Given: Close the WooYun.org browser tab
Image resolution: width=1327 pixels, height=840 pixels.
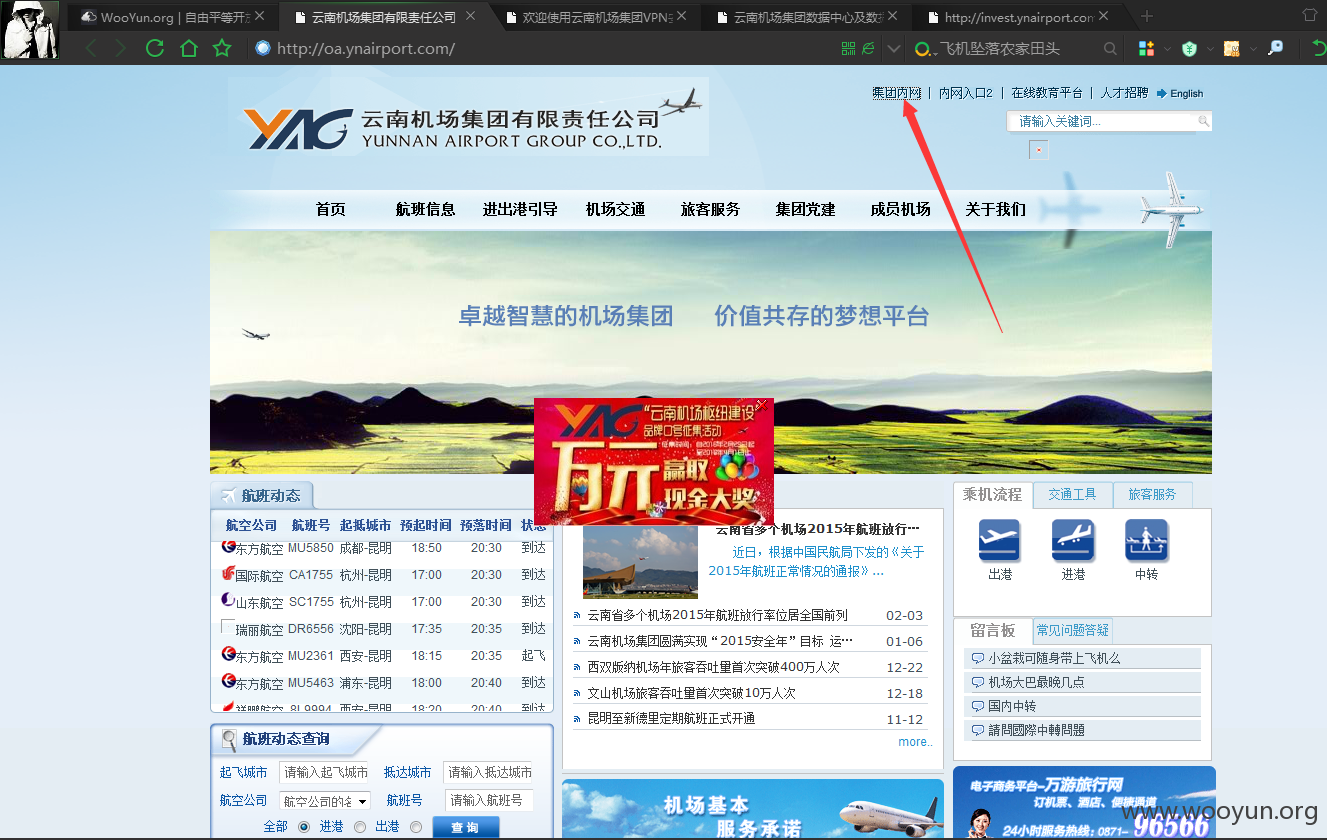Looking at the screenshot, I should click(260, 17).
